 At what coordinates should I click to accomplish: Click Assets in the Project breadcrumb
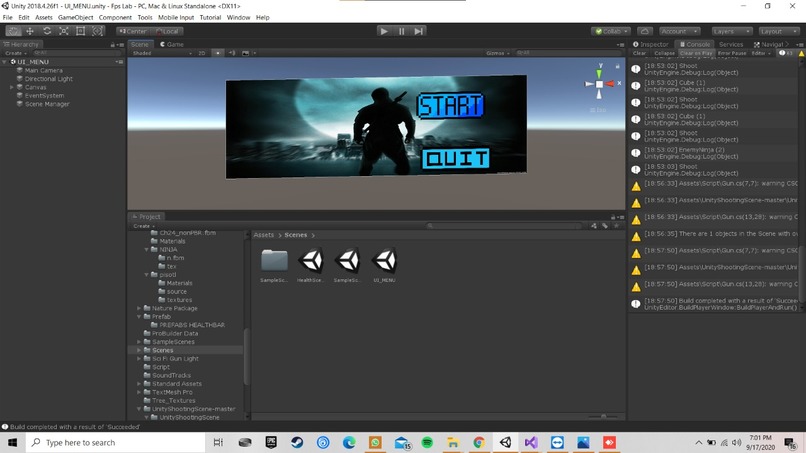tap(264, 235)
